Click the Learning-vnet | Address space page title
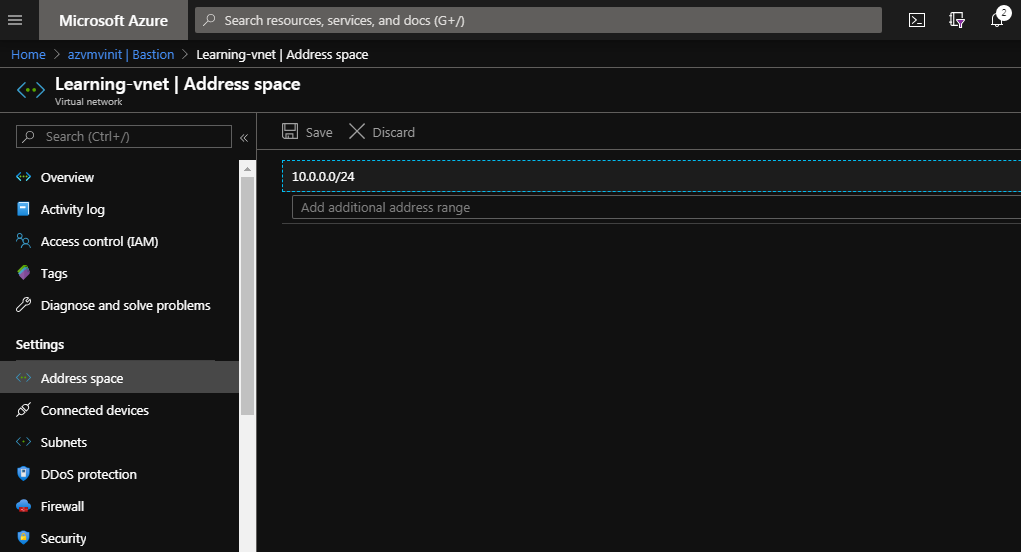The image size is (1021, 552). (x=178, y=84)
